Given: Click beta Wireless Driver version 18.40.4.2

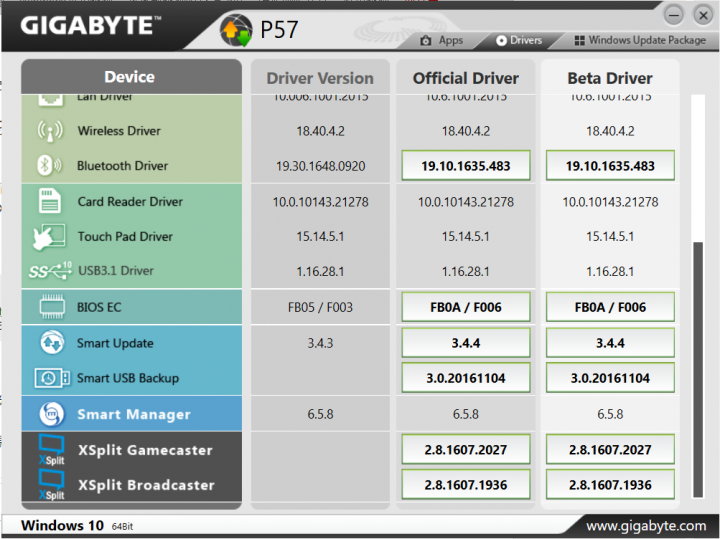Looking at the screenshot, I should click(610, 131).
